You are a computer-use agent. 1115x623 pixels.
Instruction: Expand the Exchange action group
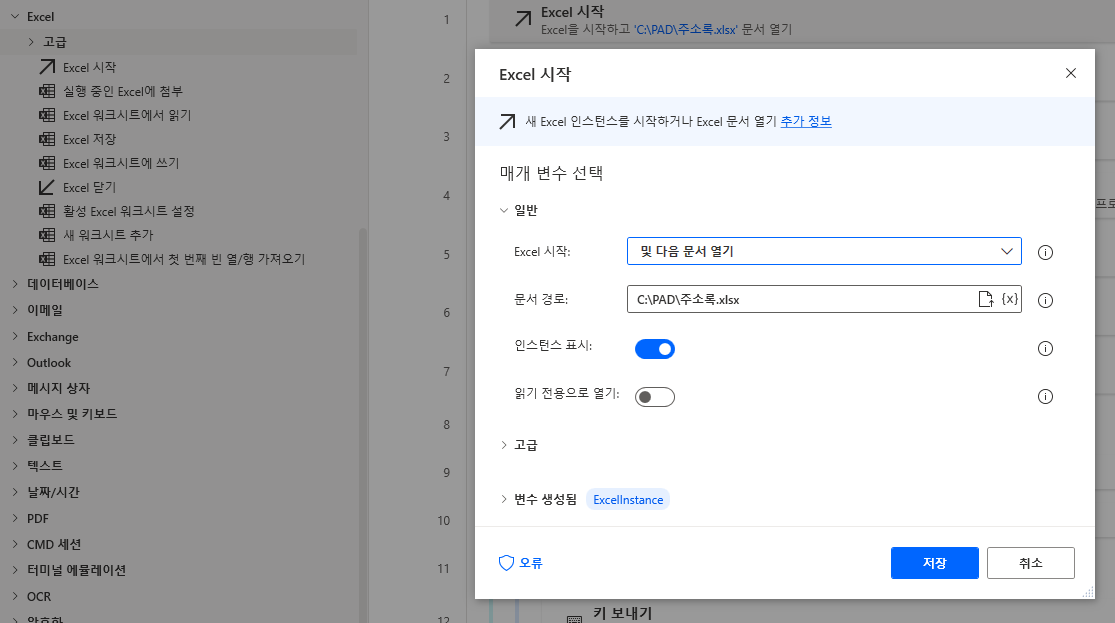point(15,336)
